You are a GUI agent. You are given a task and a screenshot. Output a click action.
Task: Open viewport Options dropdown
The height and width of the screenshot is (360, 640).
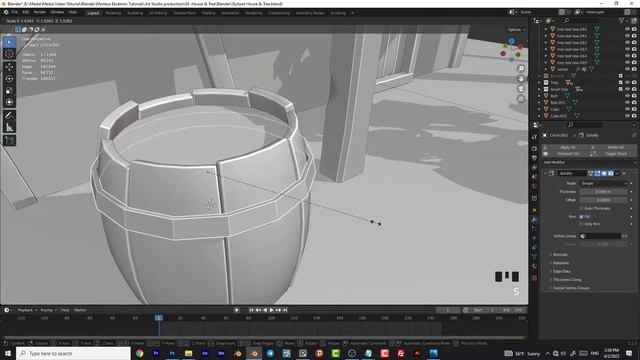point(516,30)
